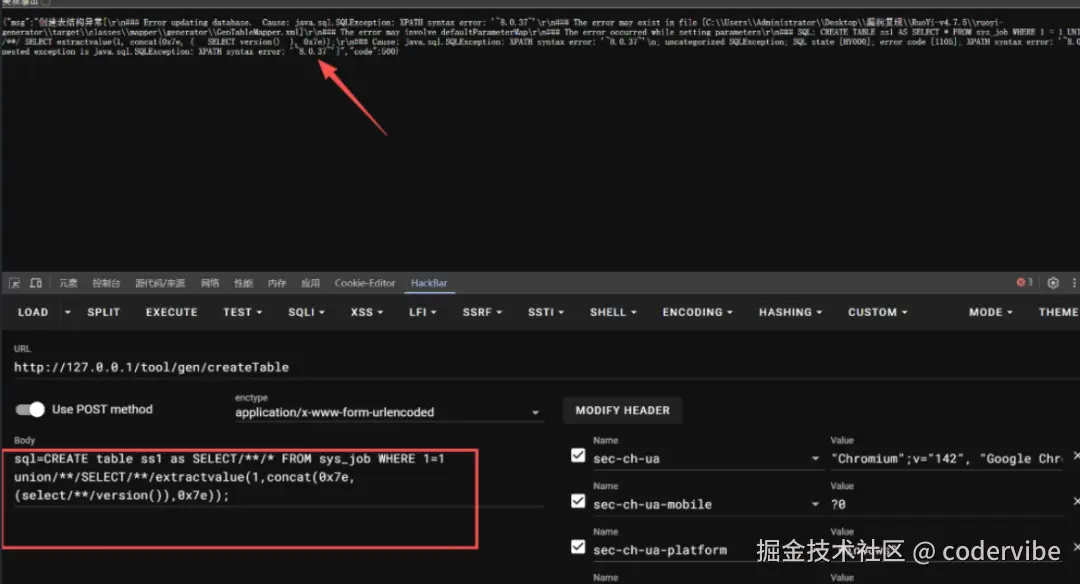
Task: Select the HackBar tab
Action: [429, 283]
